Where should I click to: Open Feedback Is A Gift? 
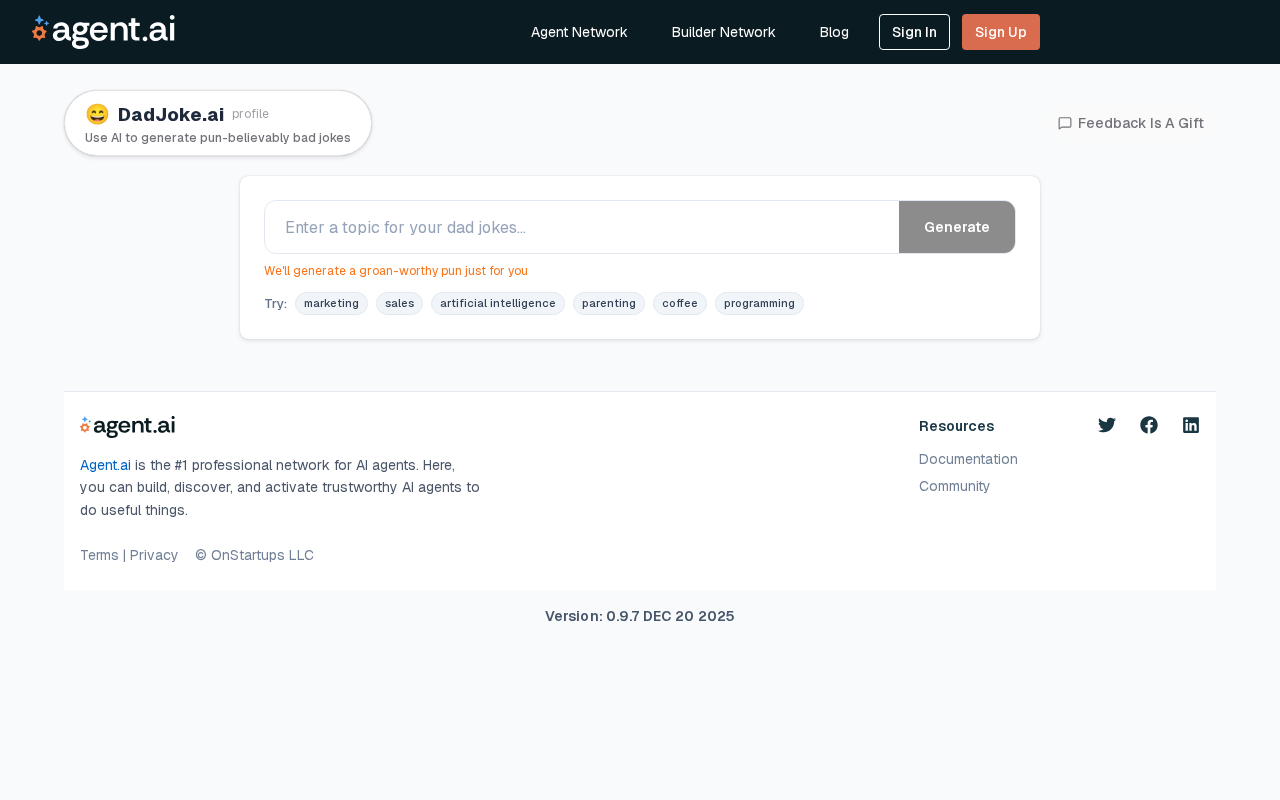click(x=1131, y=123)
